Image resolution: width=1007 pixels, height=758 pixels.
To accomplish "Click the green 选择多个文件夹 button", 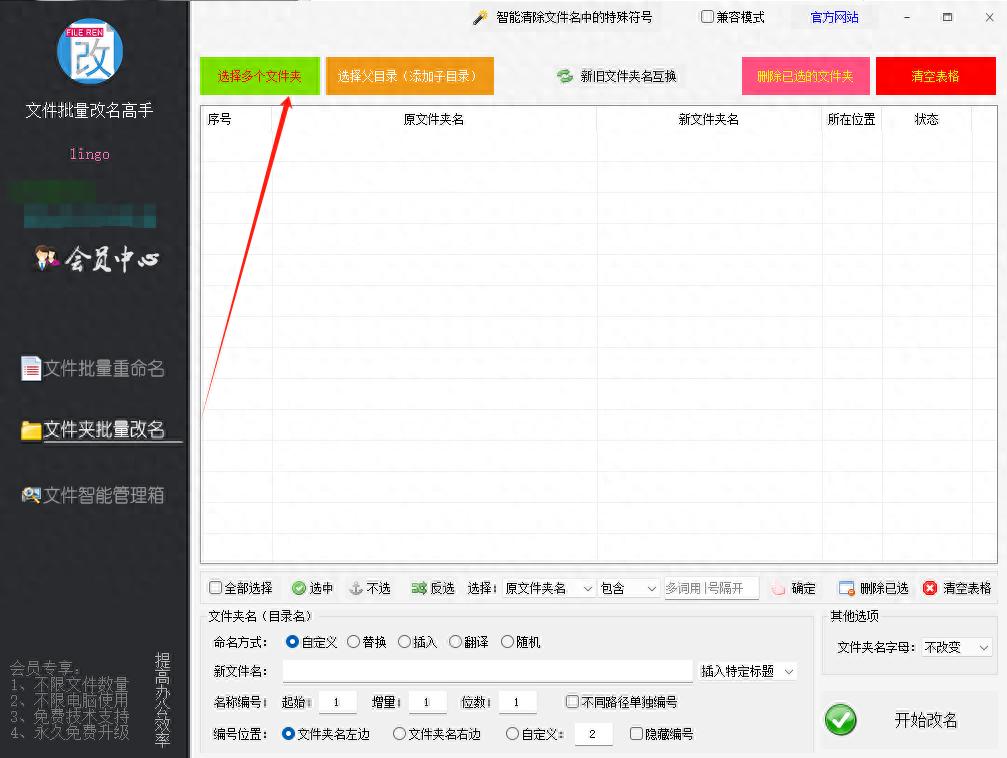I will [259, 76].
